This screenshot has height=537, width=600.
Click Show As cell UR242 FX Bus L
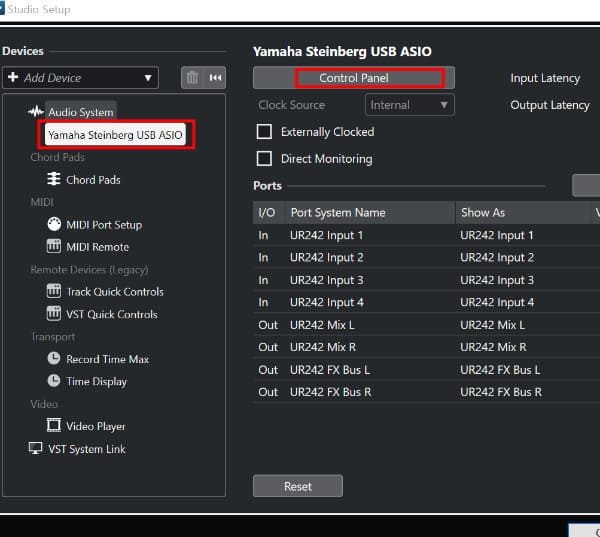[500, 370]
